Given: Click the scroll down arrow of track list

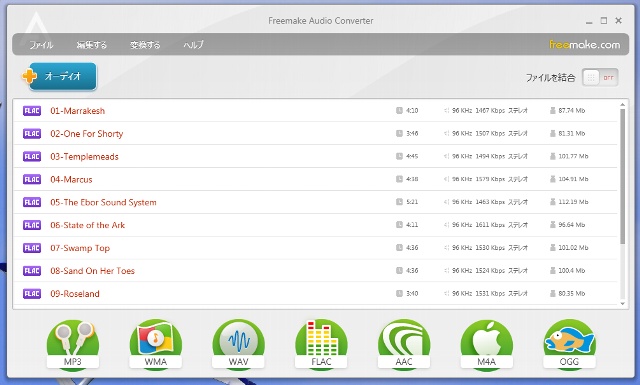Looking at the screenshot, I should [x=622, y=303].
